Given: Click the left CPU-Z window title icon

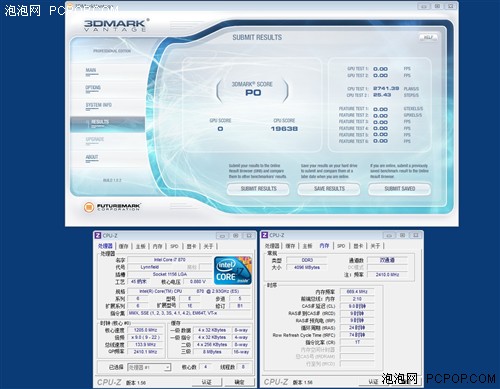Looking at the screenshot, I should tap(98, 235).
